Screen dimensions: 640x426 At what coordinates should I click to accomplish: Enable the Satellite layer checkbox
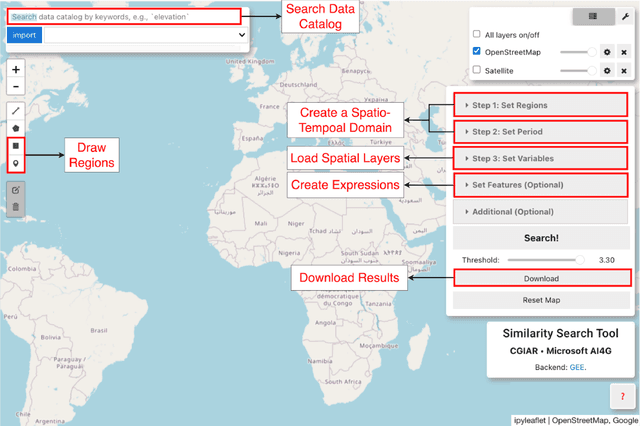[x=476, y=69]
